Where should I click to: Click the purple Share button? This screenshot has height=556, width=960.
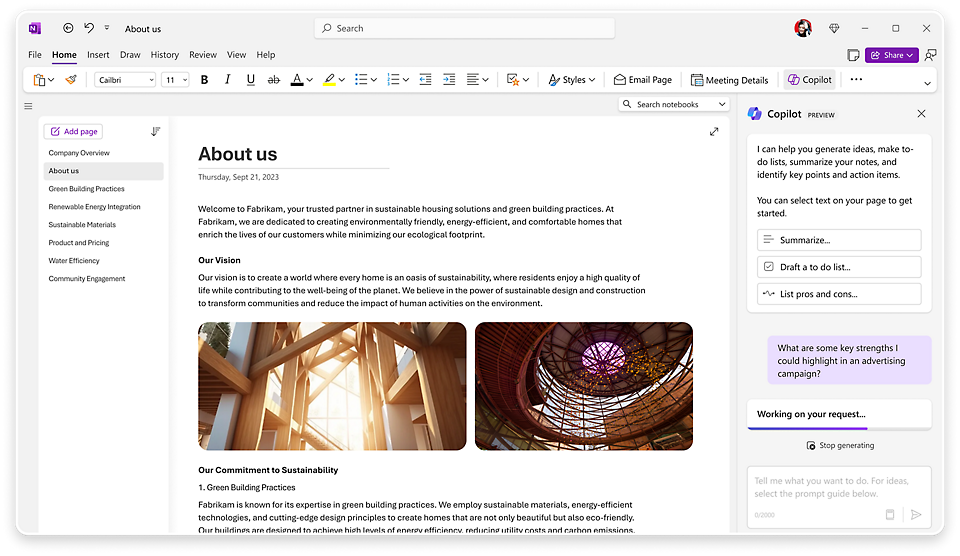coord(891,55)
